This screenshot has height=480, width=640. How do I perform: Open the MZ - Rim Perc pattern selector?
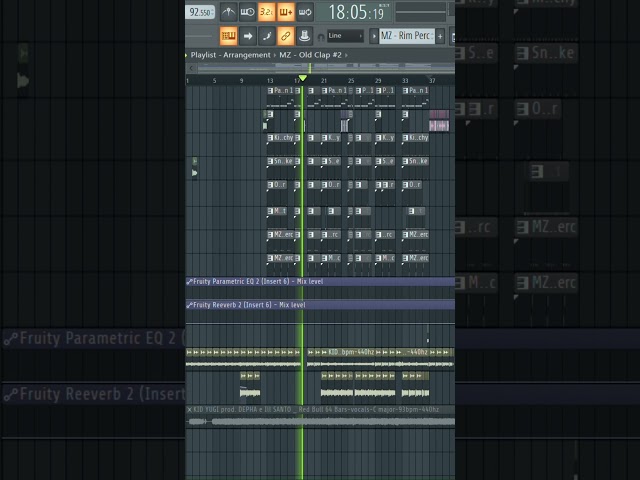(407, 36)
